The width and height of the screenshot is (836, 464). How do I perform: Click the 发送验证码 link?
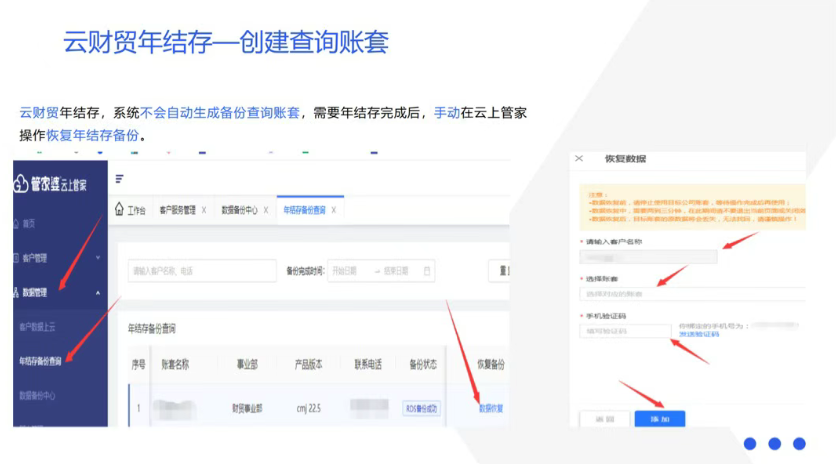[x=698, y=334]
